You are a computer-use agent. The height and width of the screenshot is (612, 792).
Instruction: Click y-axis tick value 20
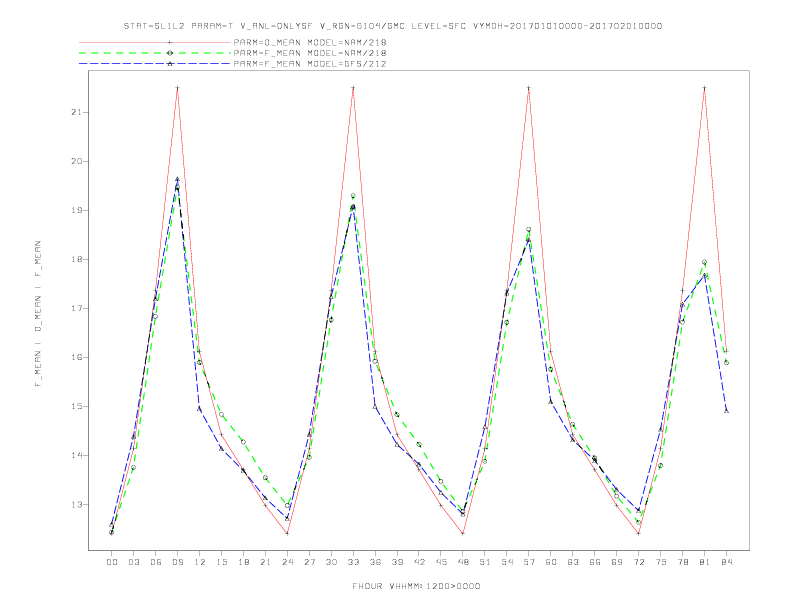pos(76,161)
